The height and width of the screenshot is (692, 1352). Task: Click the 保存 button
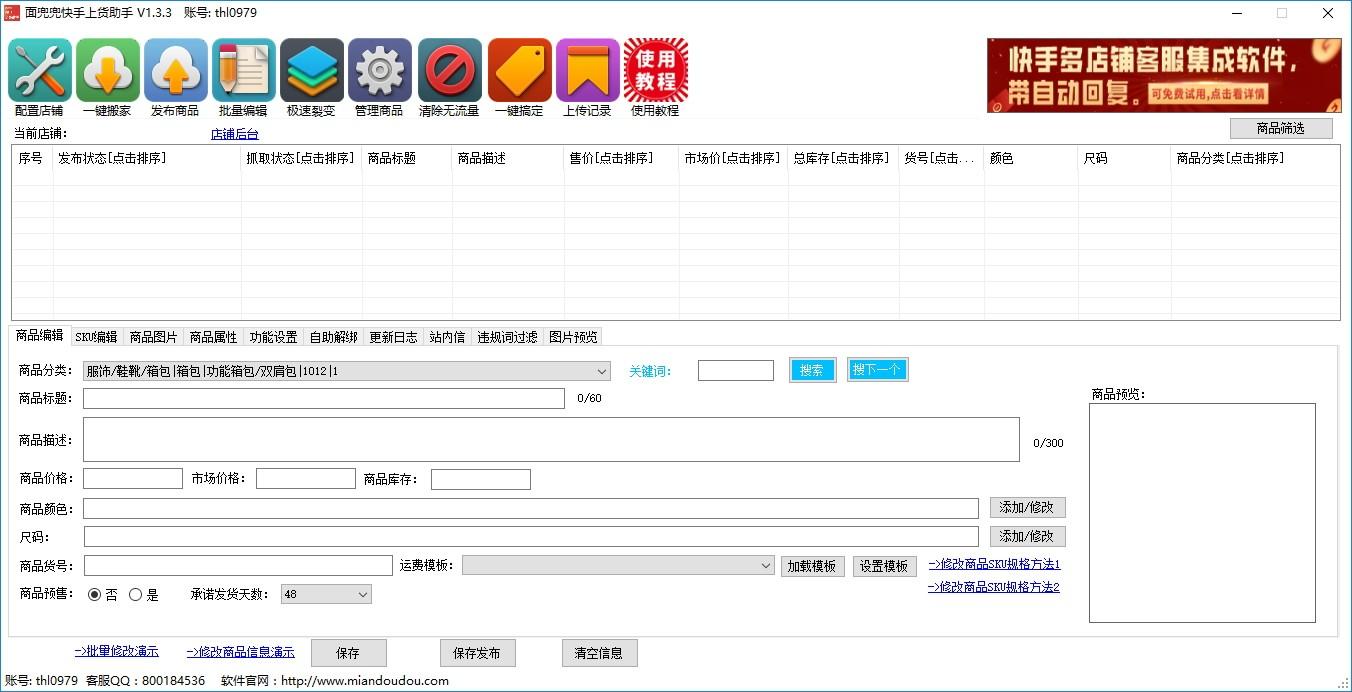coord(349,653)
